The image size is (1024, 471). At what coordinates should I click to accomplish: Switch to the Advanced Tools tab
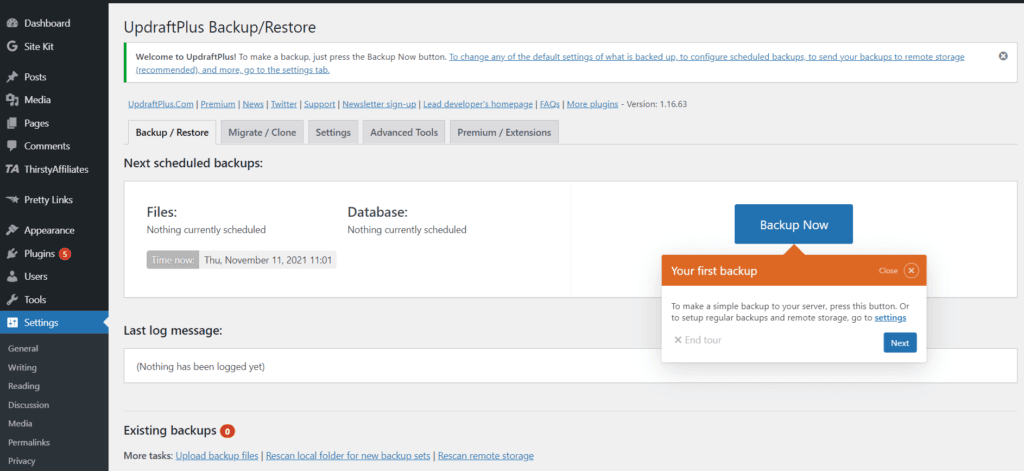coord(404,132)
